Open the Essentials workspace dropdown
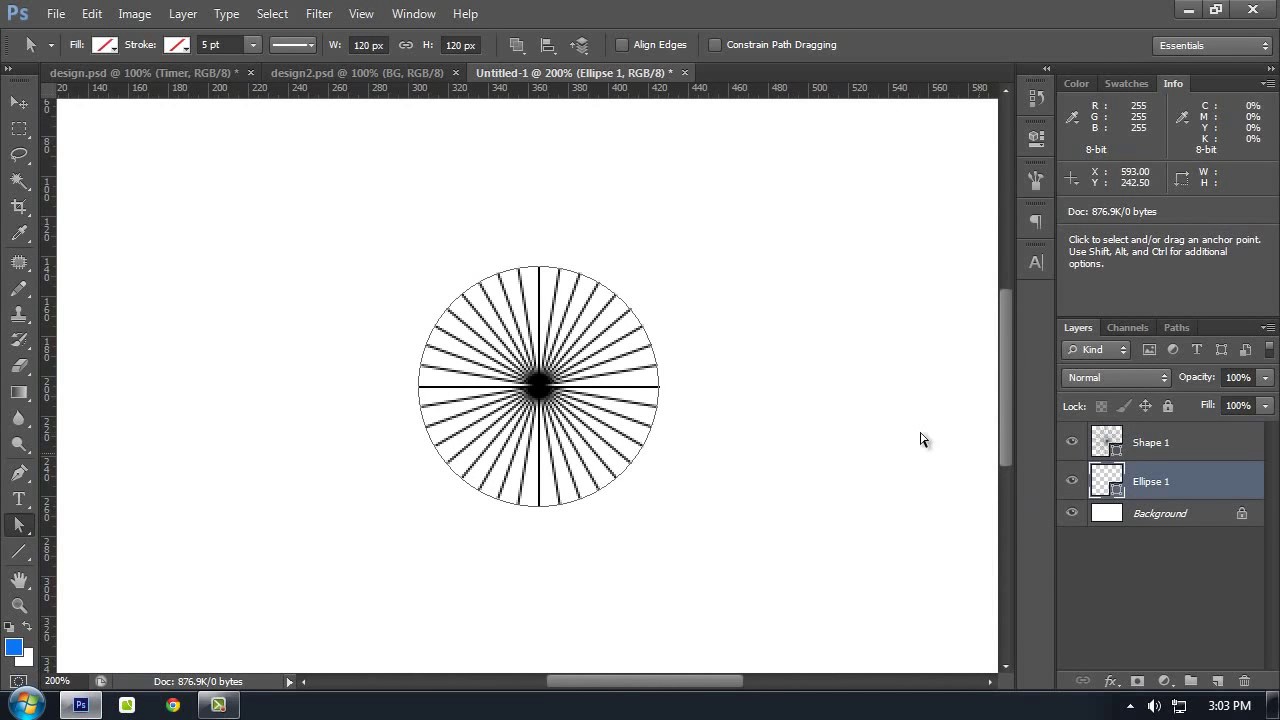The image size is (1280, 720). [1213, 45]
